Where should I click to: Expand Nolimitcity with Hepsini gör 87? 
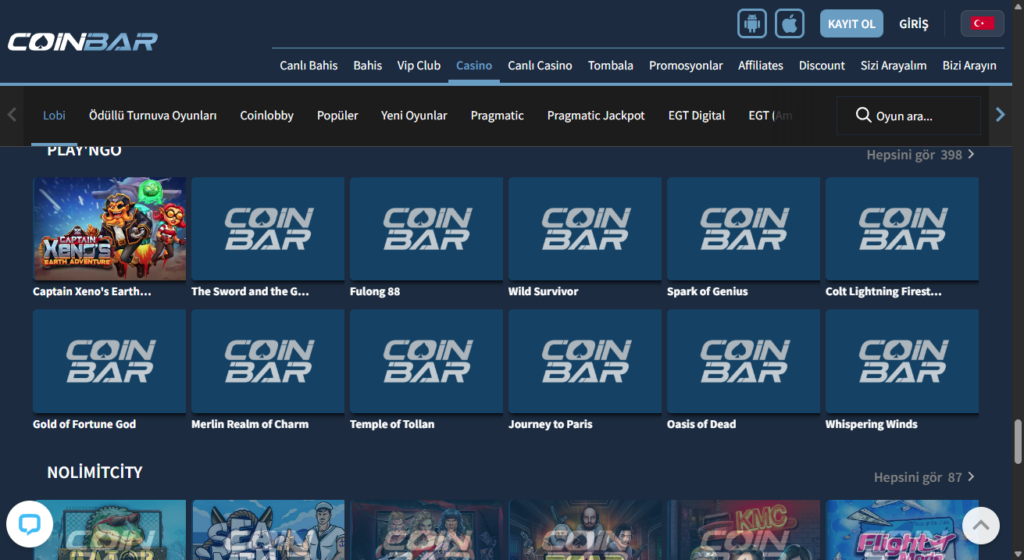coord(923,477)
